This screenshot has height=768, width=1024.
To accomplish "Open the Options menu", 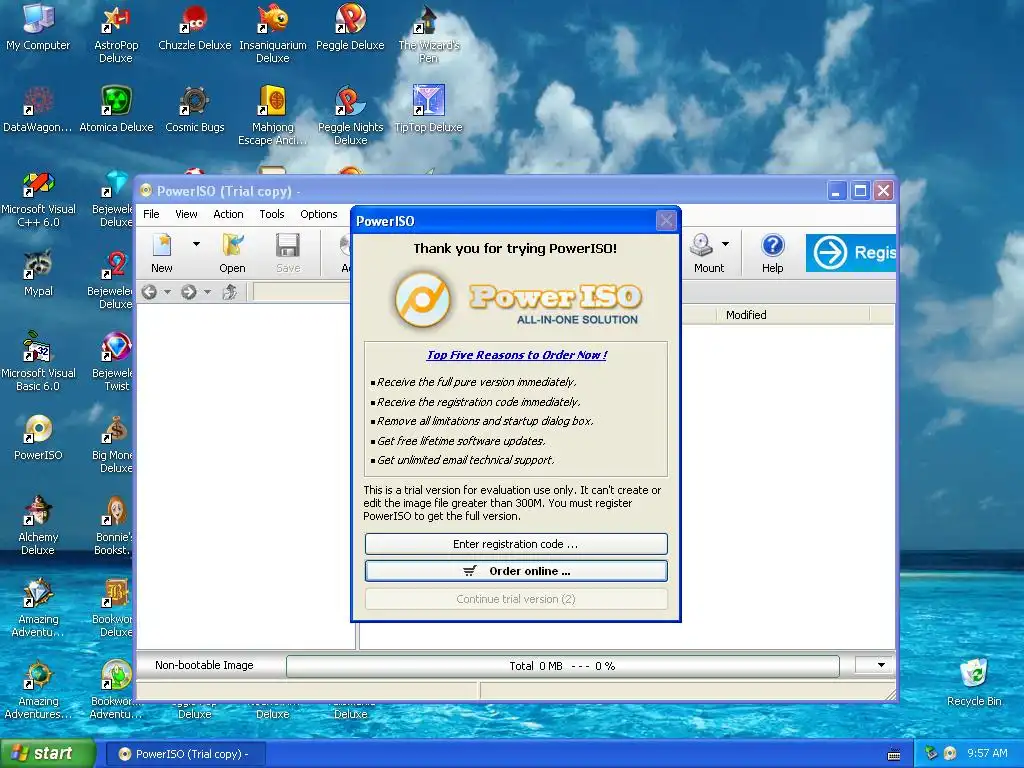I will pyautogui.click(x=319, y=214).
